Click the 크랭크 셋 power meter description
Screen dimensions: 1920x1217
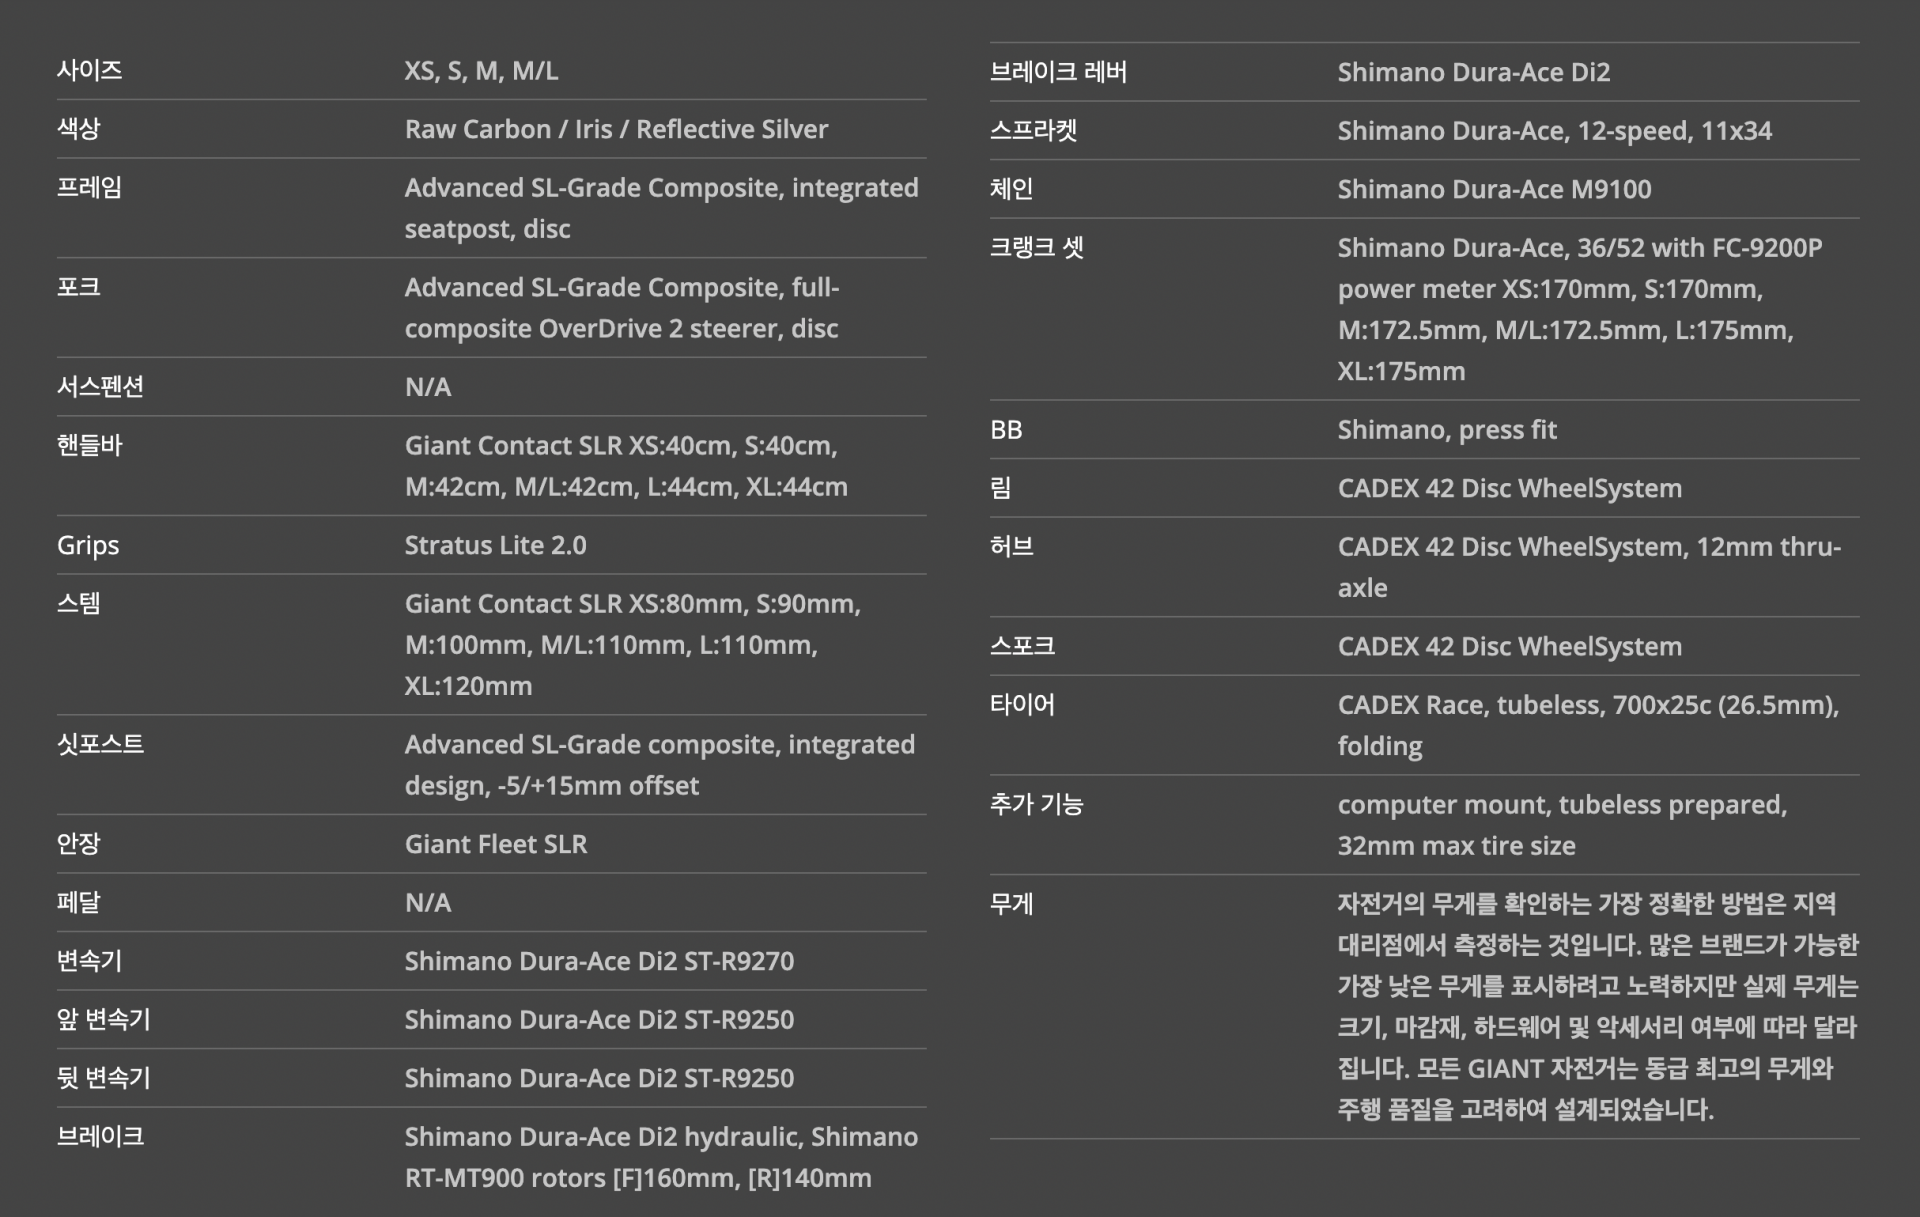1580,309
